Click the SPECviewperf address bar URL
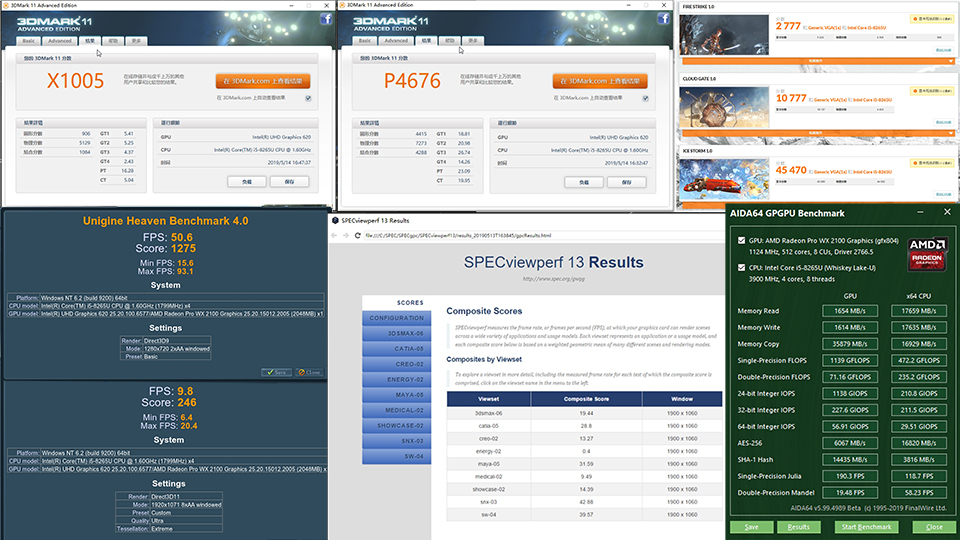This screenshot has height=540, width=960. click(x=458, y=235)
